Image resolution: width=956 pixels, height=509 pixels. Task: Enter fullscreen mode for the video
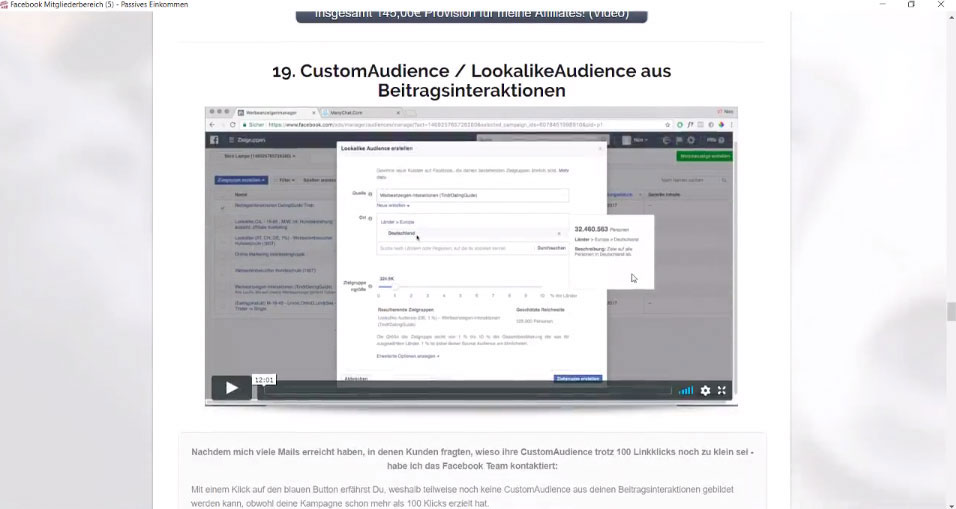point(722,391)
